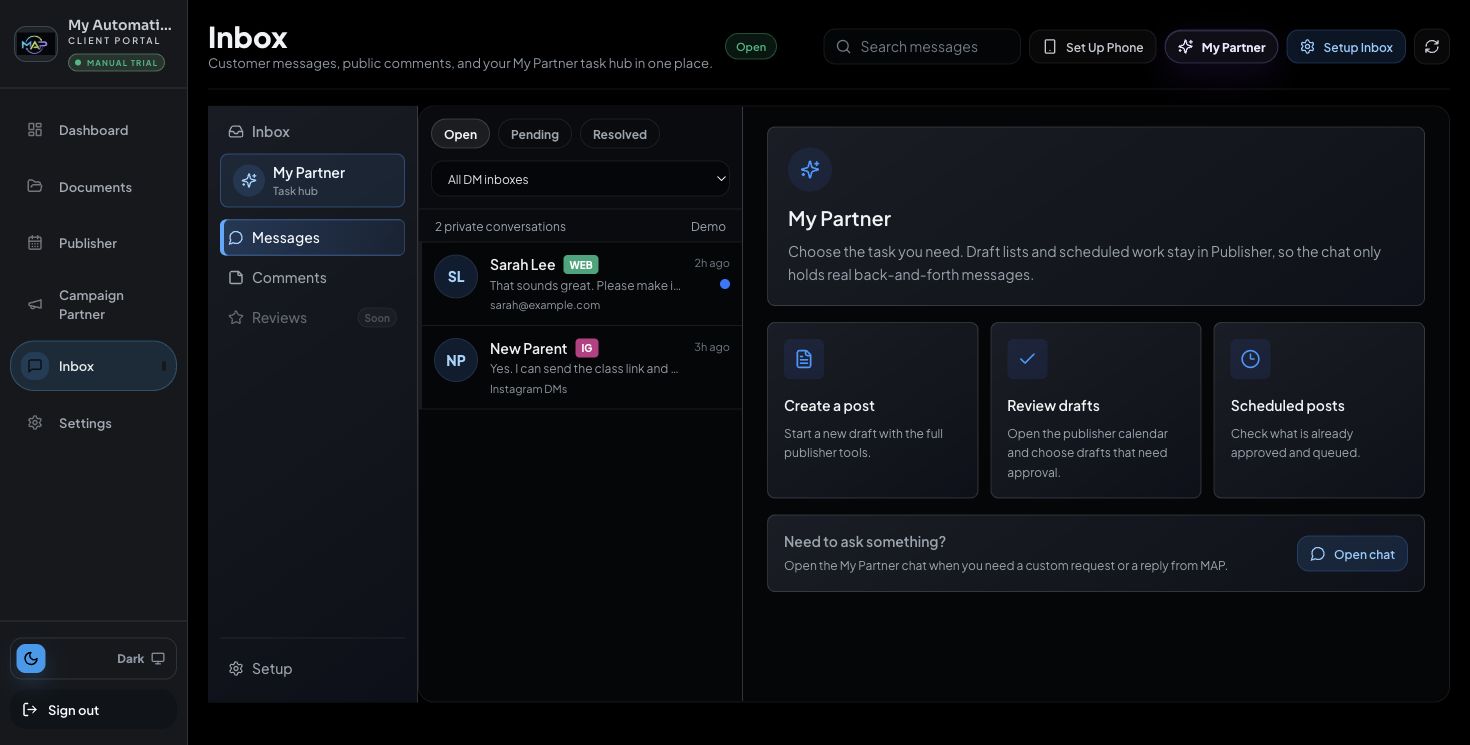Click the Reviews star icon
The height and width of the screenshot is (745, 1470).
(x=236, y=318)
